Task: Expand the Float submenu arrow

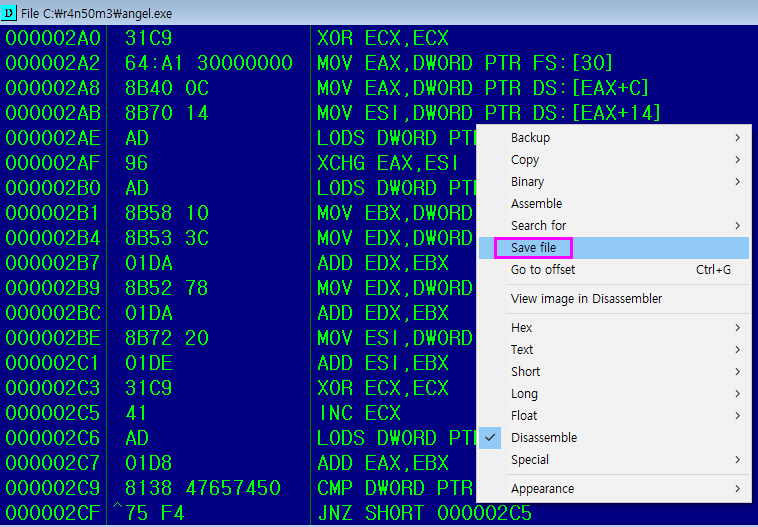Action: [738, 416]
